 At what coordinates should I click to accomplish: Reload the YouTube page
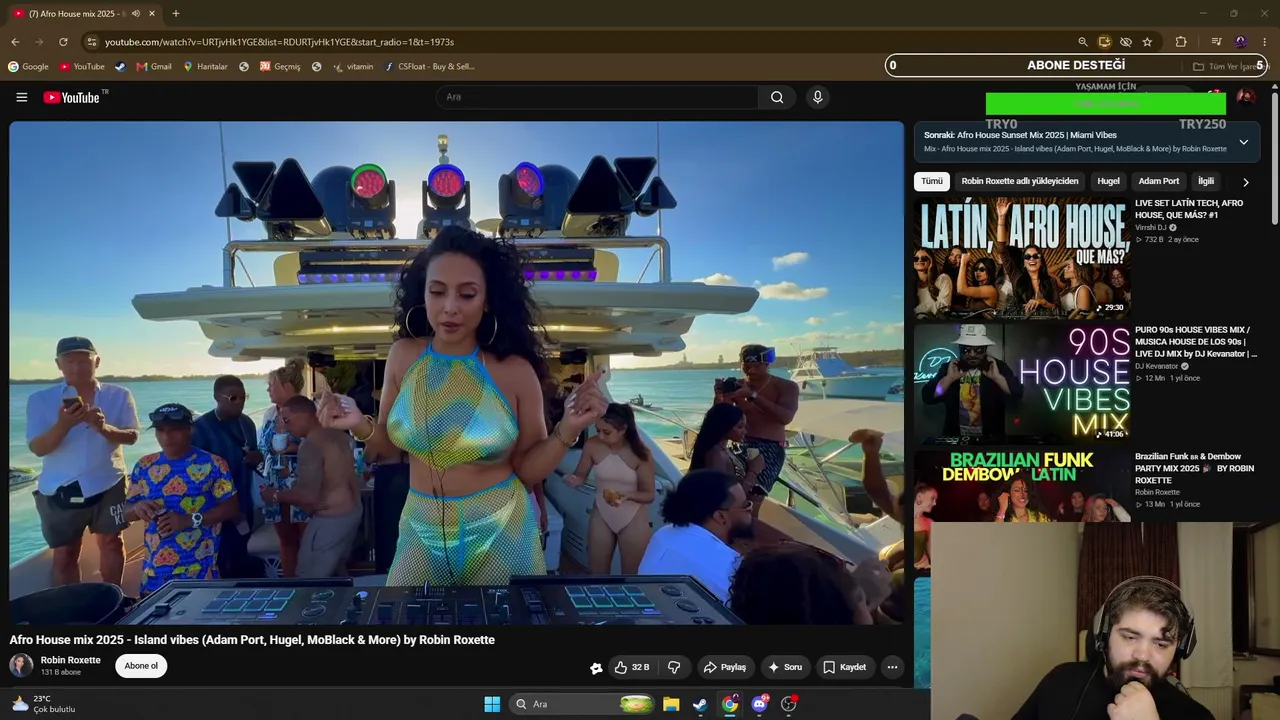coord(63,42)
